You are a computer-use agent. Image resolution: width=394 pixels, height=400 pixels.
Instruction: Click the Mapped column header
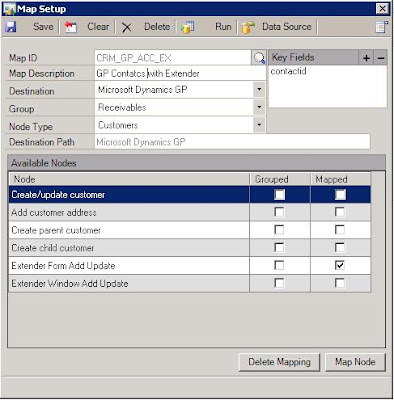click(340, 179)
